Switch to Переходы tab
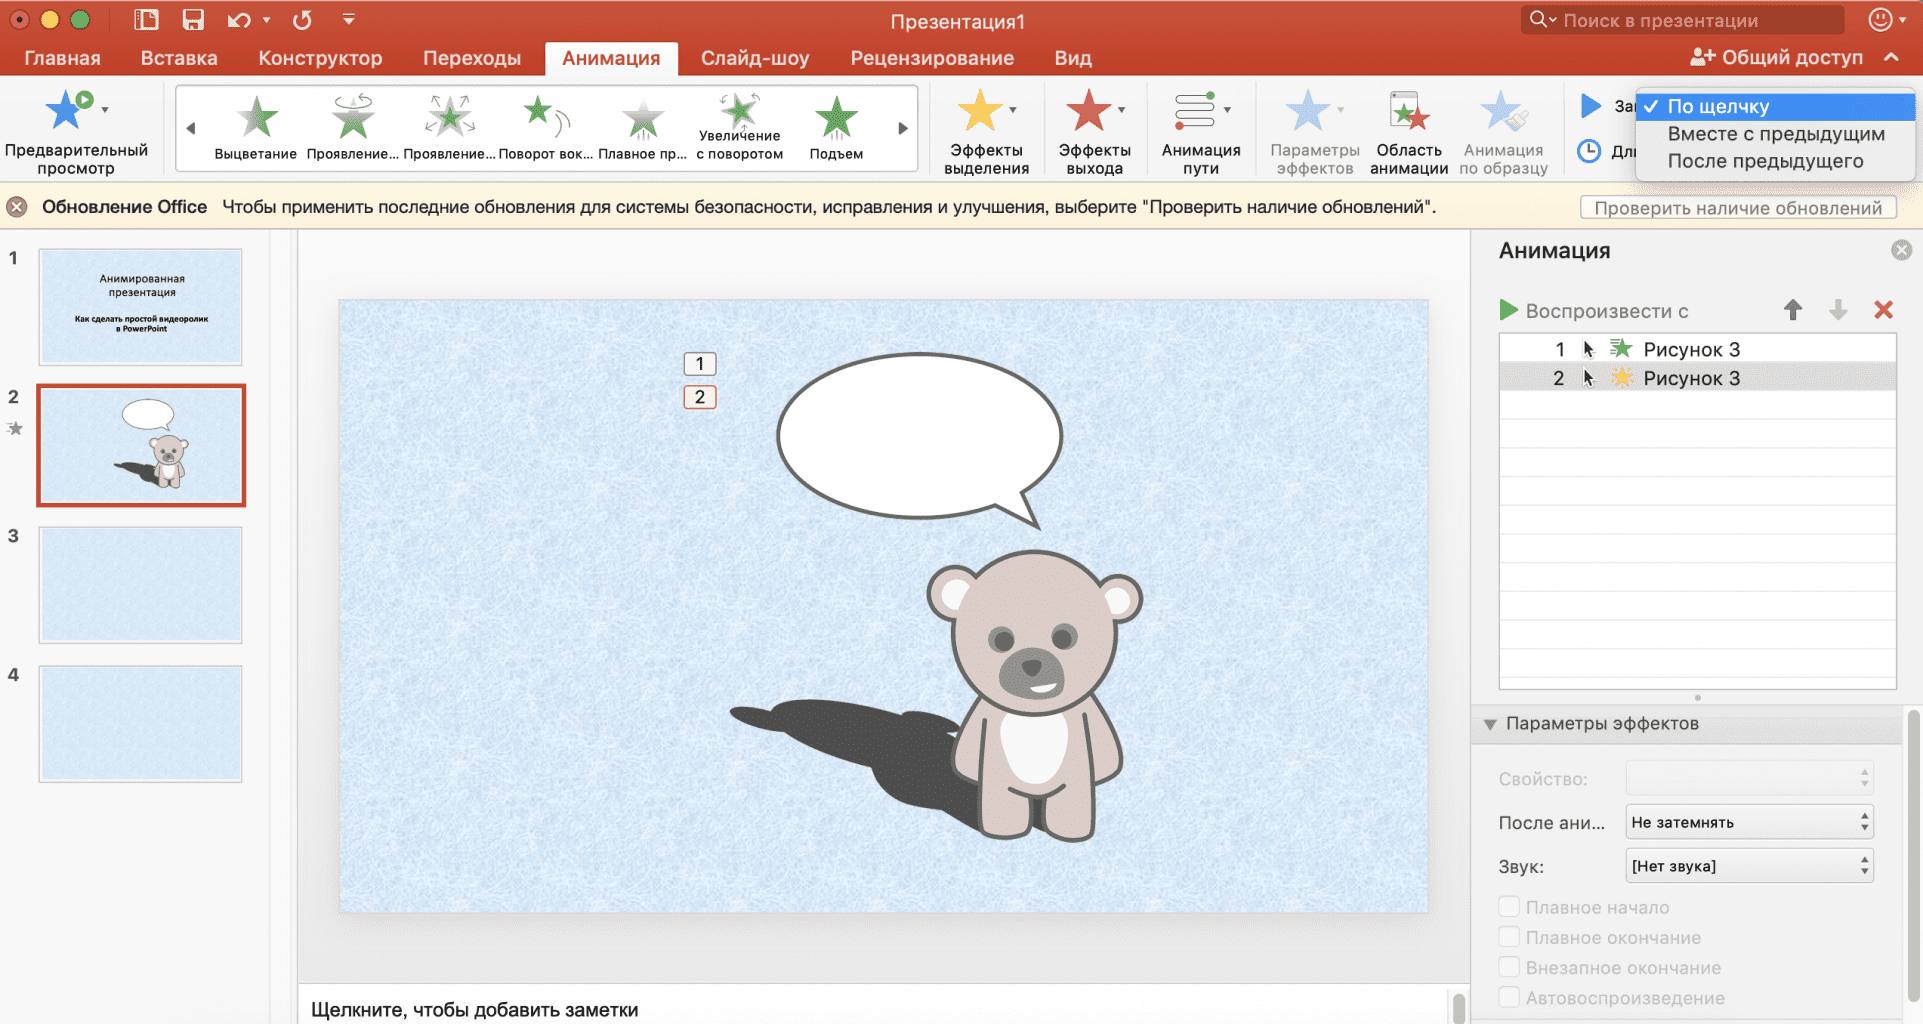The width and height of the screenshot is (1923, 1024). (472, 58)
